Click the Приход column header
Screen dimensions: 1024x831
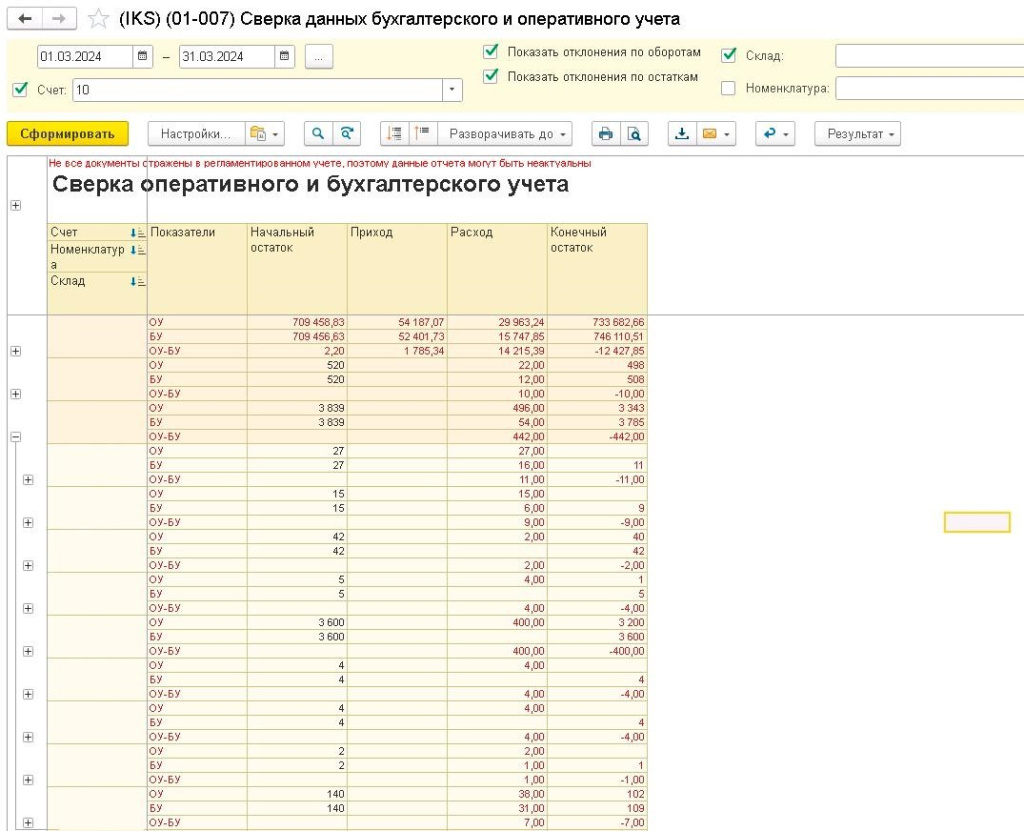point(397,269)
